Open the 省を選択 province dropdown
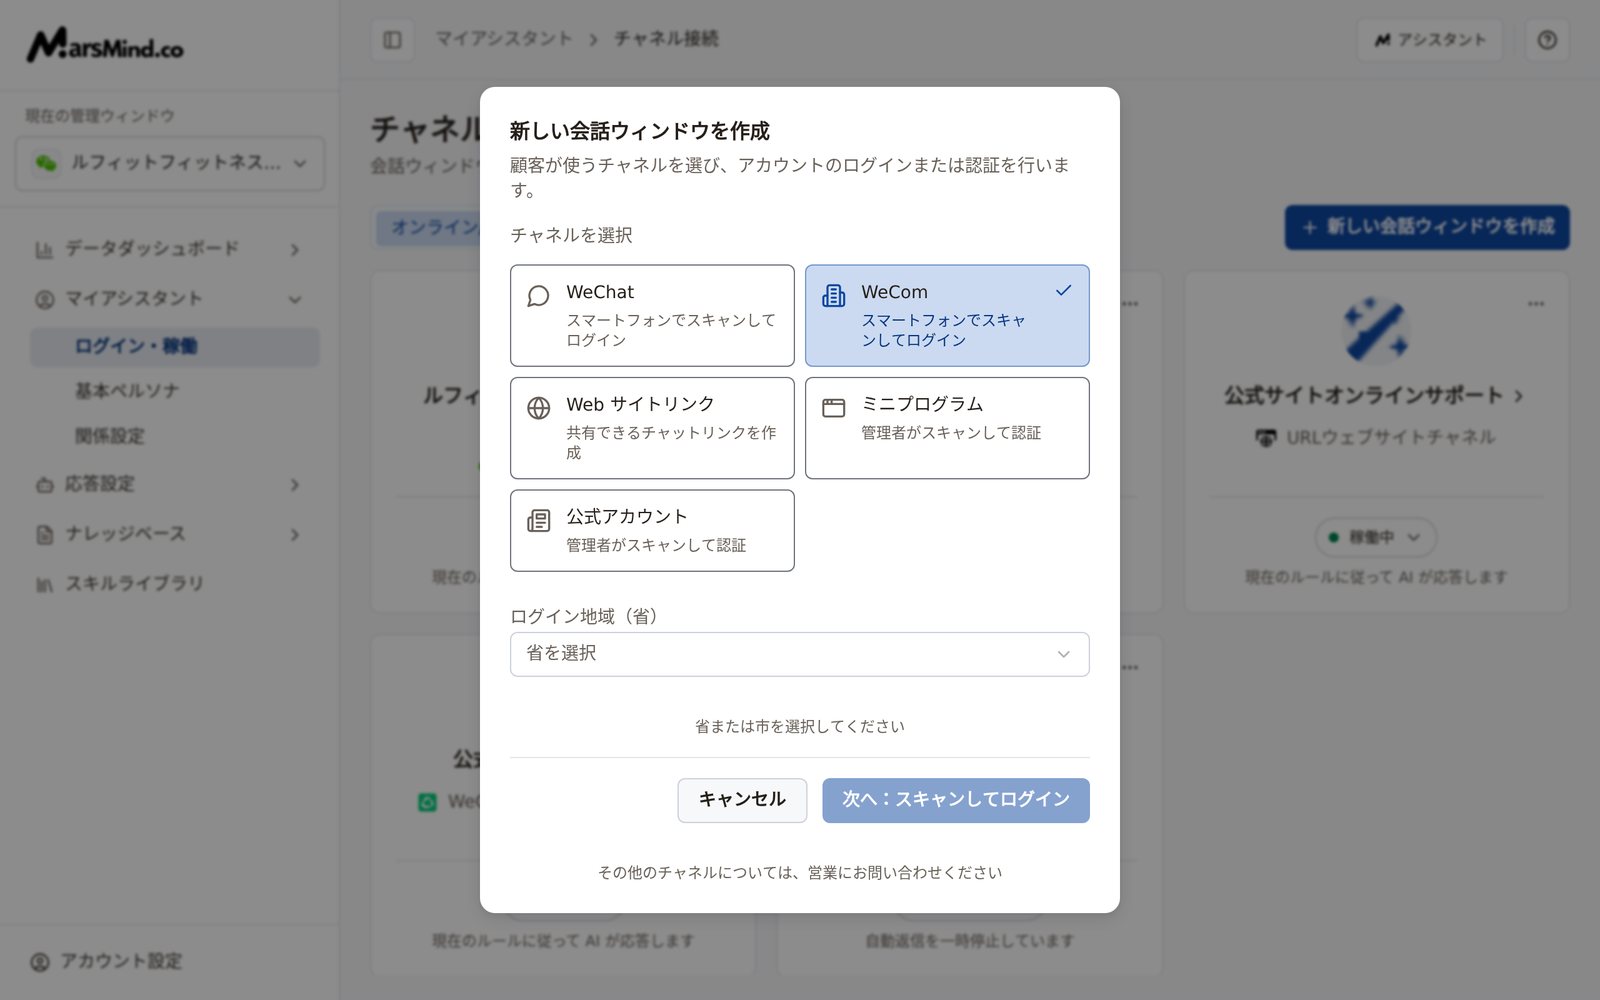Screen dimensions: 1600x1000 pos(800,654)
